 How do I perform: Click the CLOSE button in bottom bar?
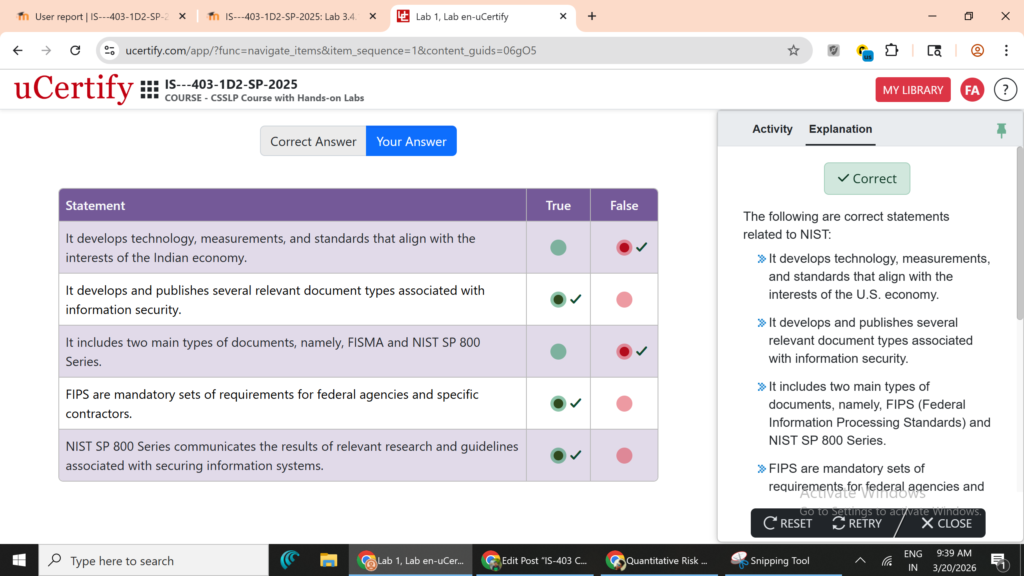click(946, 523)
